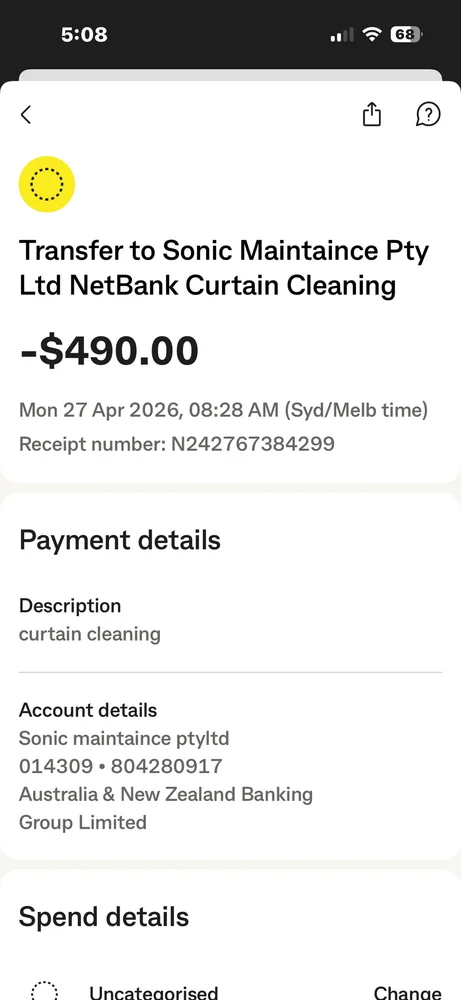Screen dimensions: 461x1000
Task: Tap the share receipt icon
Action: pos(372,114)
